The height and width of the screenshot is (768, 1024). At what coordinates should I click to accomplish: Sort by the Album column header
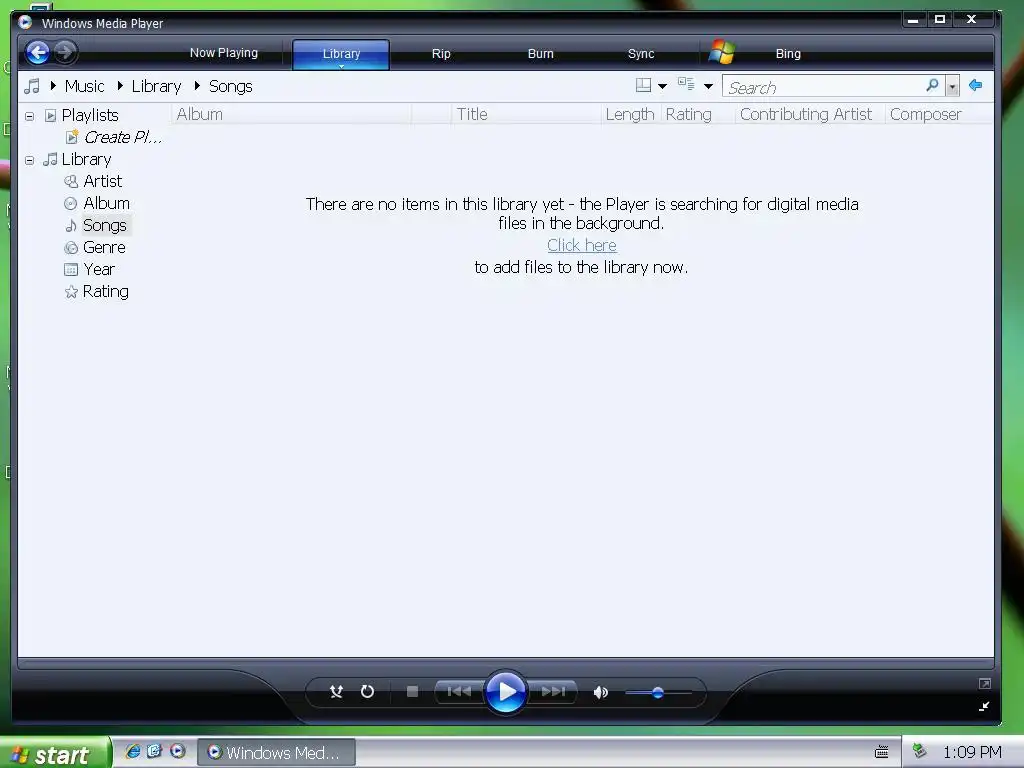click(x=291, y=114)
